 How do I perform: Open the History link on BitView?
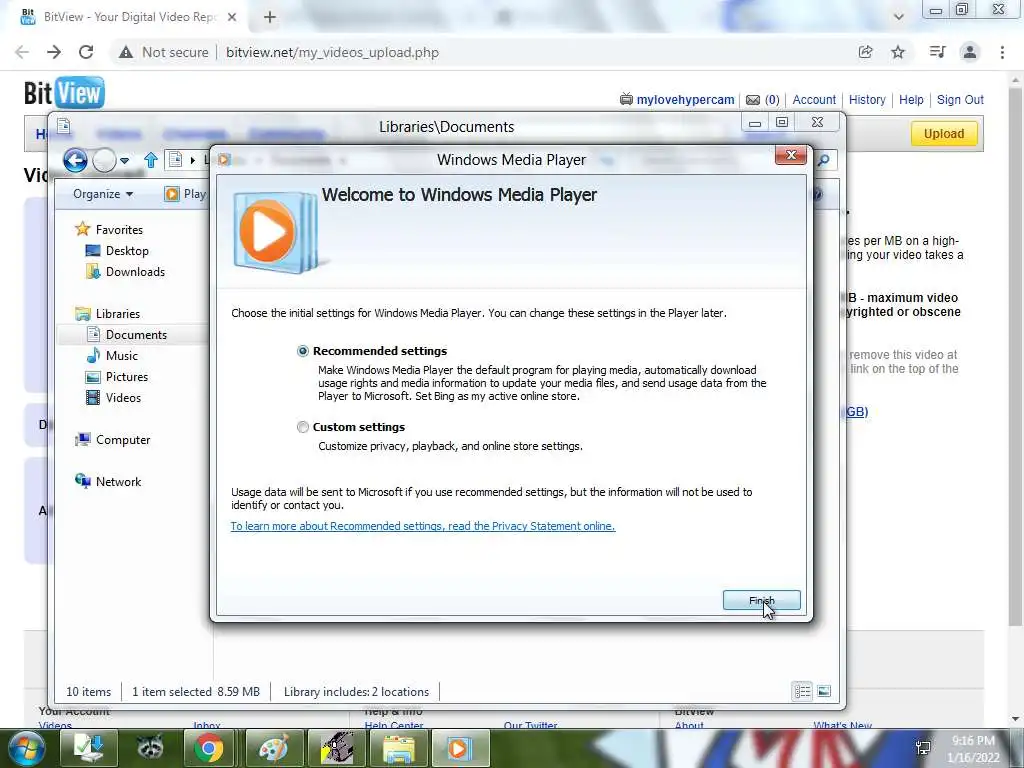click(x=867, y=100)
